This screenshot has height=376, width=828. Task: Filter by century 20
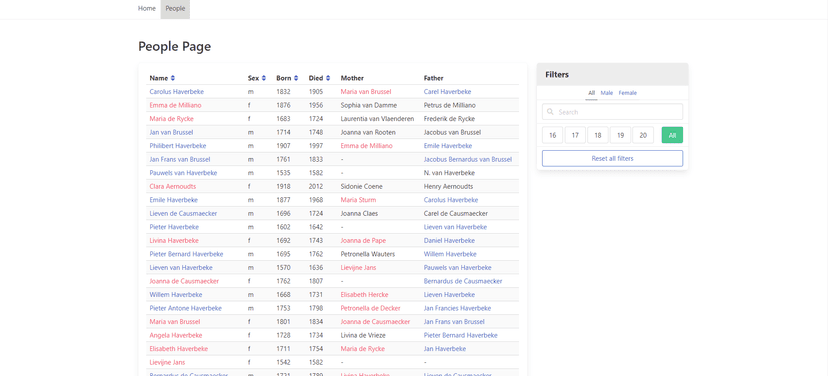(643, 135)
